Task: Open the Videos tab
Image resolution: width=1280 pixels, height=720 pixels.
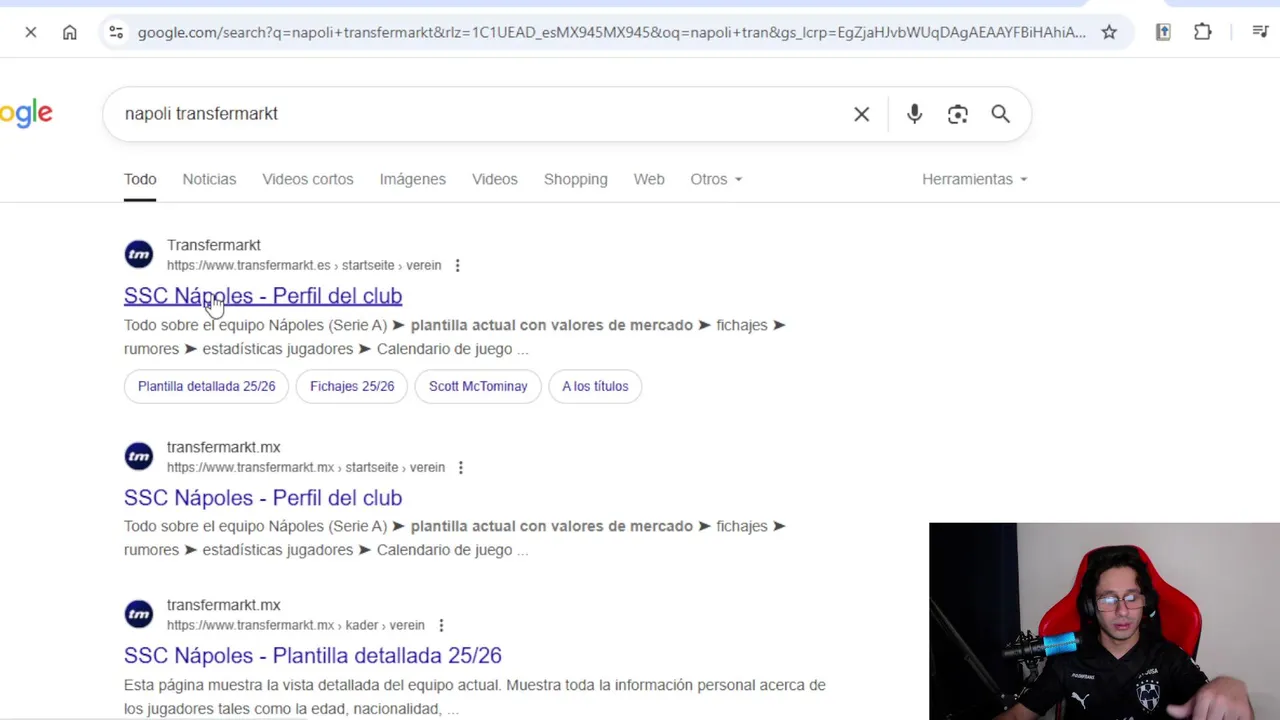Action: (495, 179)
